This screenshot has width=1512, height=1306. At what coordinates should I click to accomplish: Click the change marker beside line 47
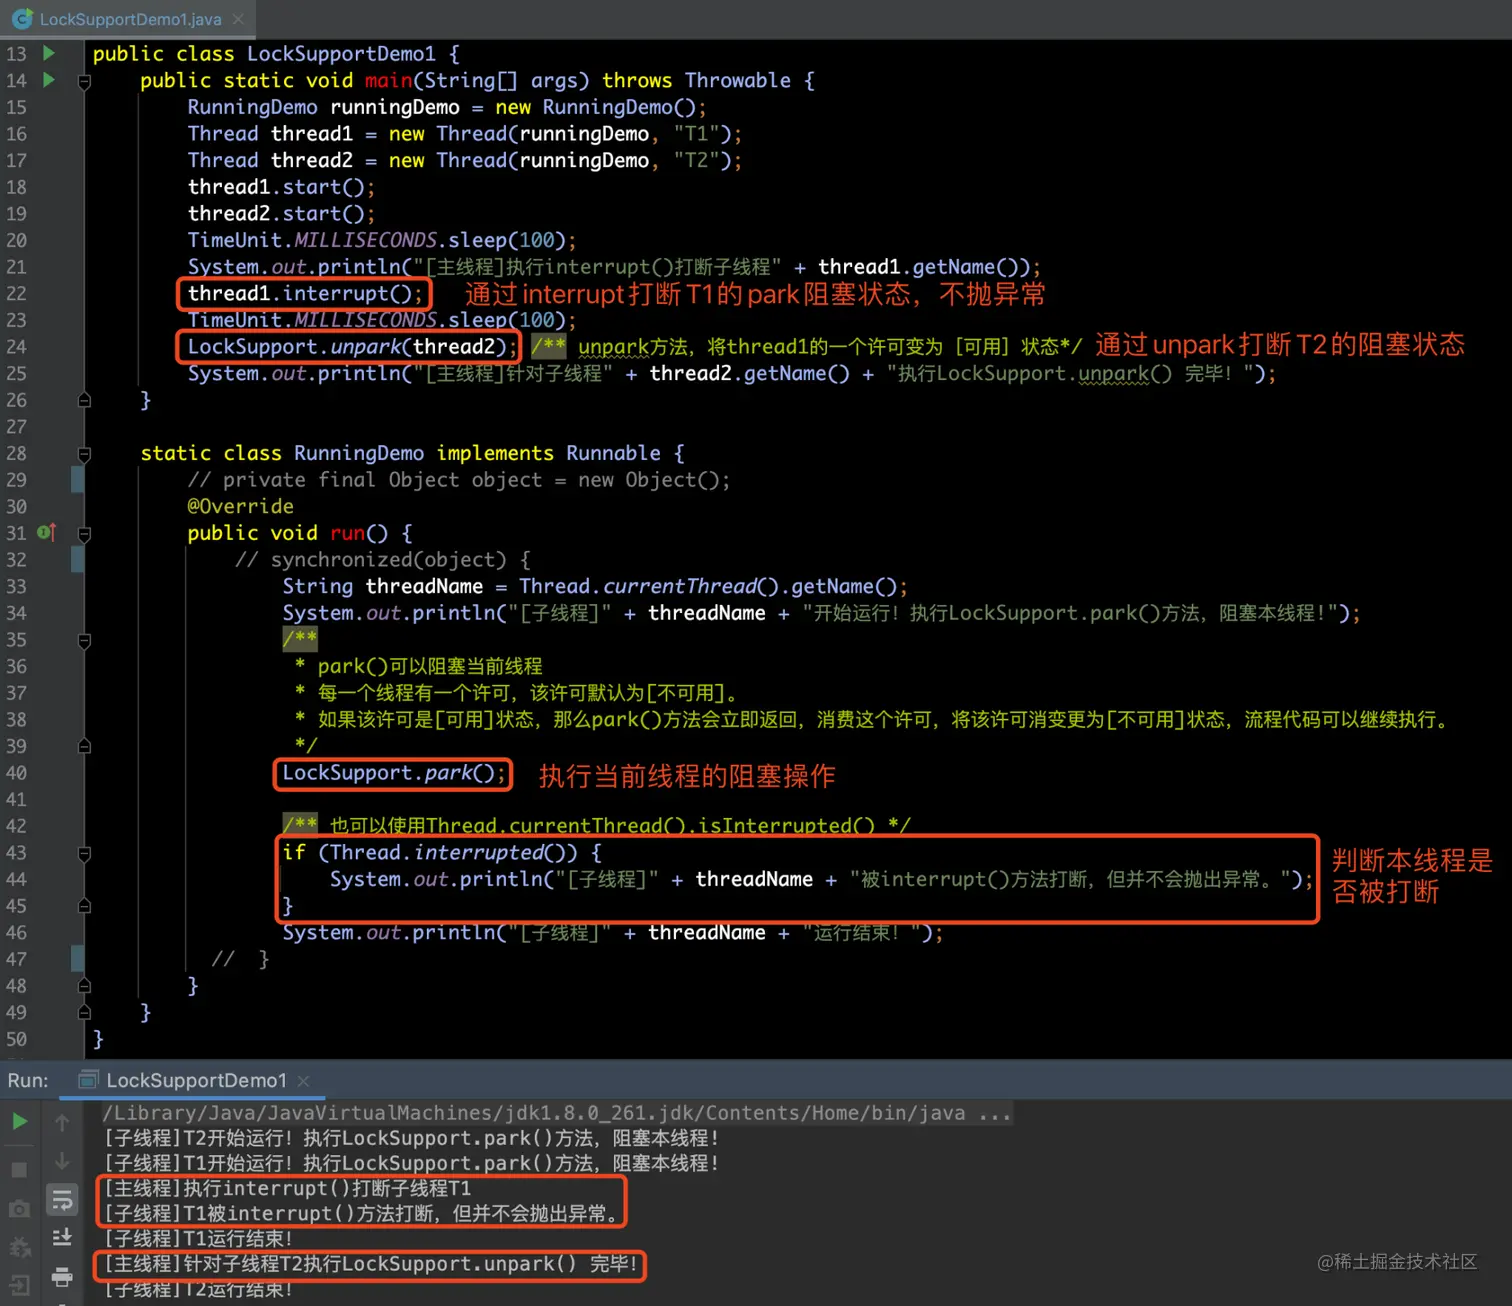click(x=77, y=959)
